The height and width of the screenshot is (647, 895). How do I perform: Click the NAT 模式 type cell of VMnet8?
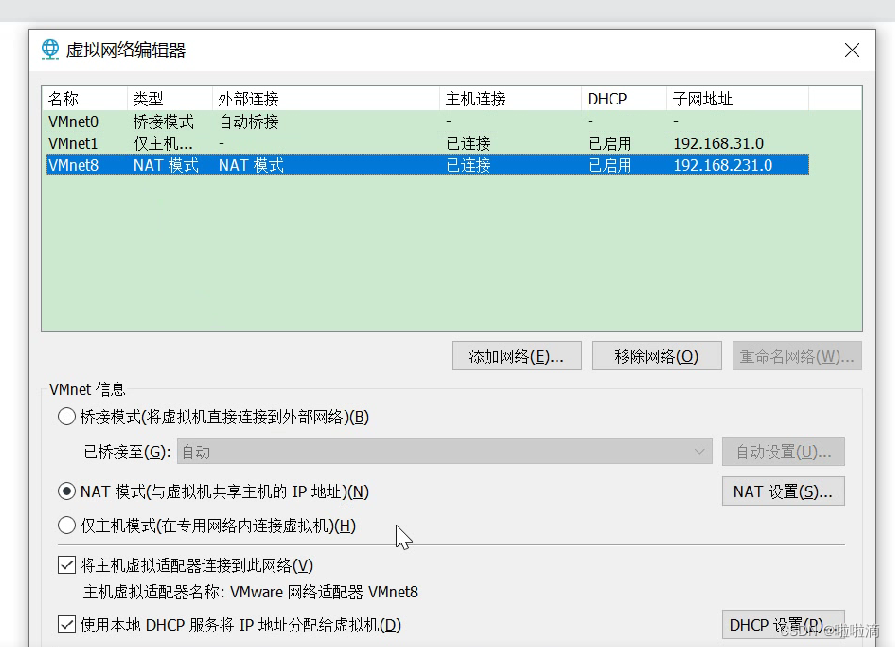pos(166,165)
